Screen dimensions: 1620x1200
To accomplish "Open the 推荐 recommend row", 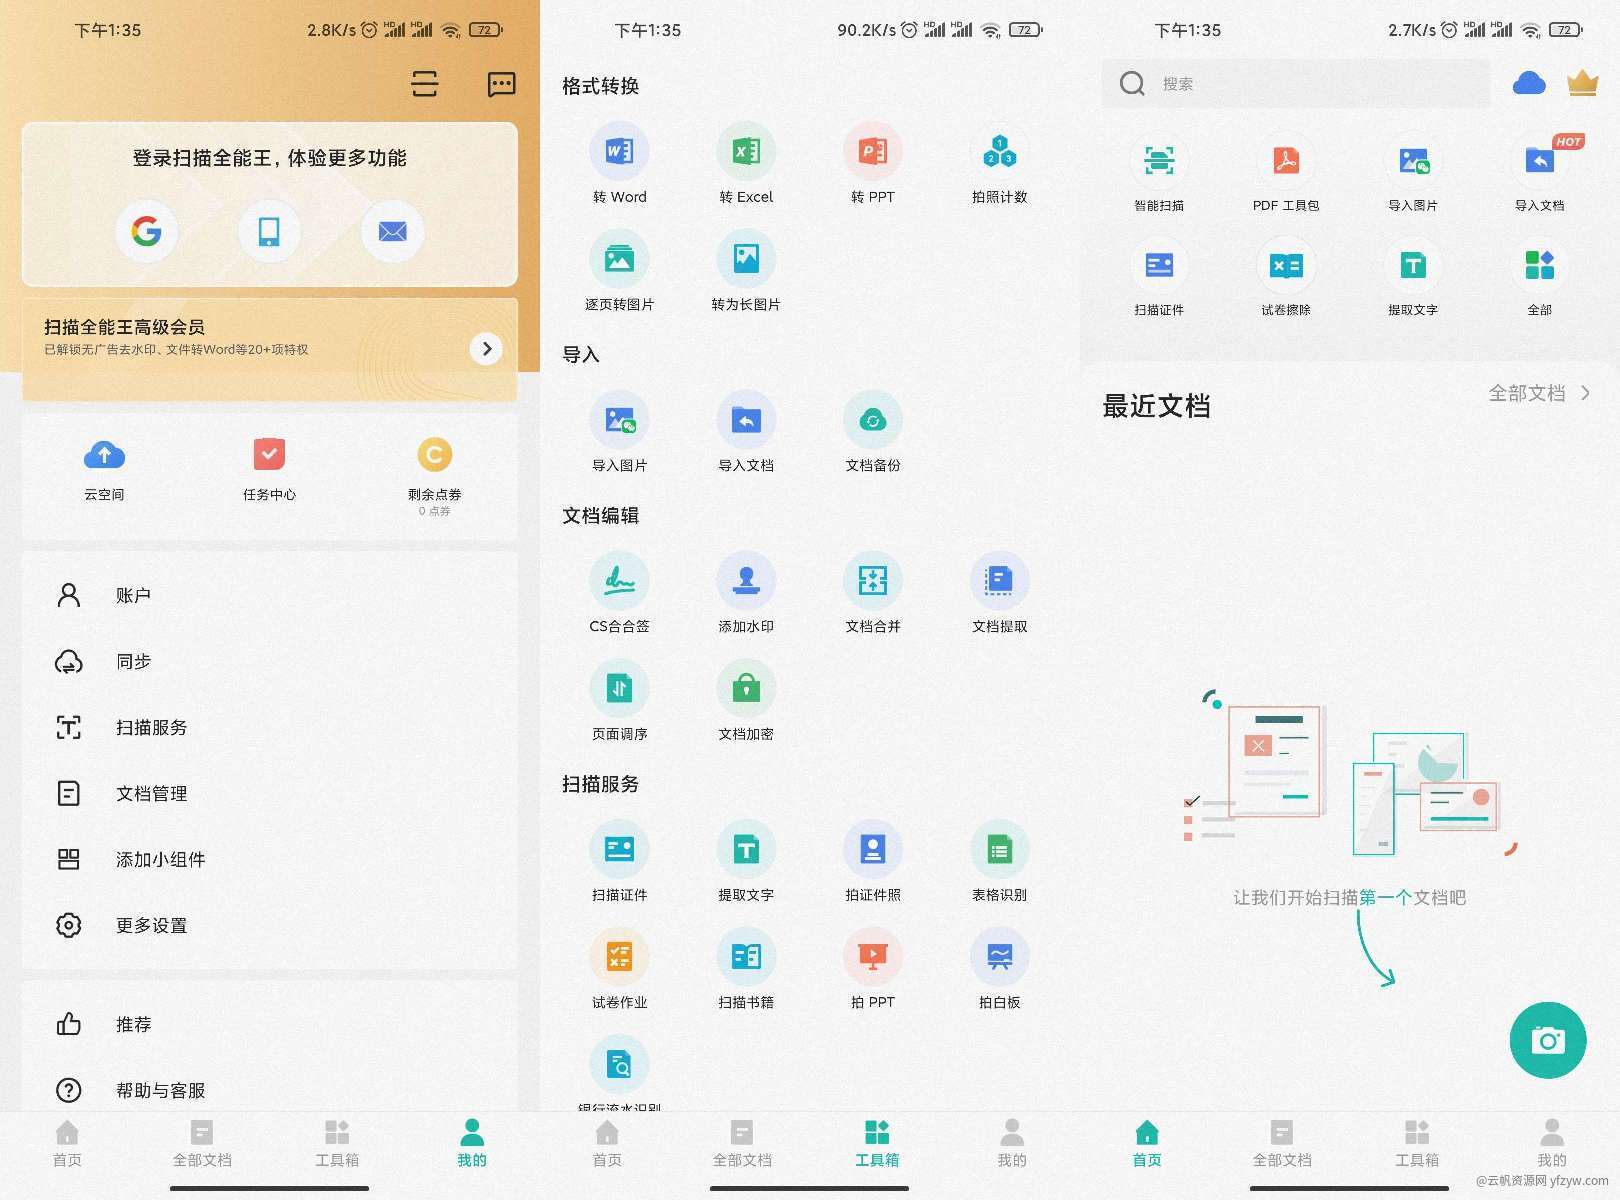I will (x=269, y=1024).
